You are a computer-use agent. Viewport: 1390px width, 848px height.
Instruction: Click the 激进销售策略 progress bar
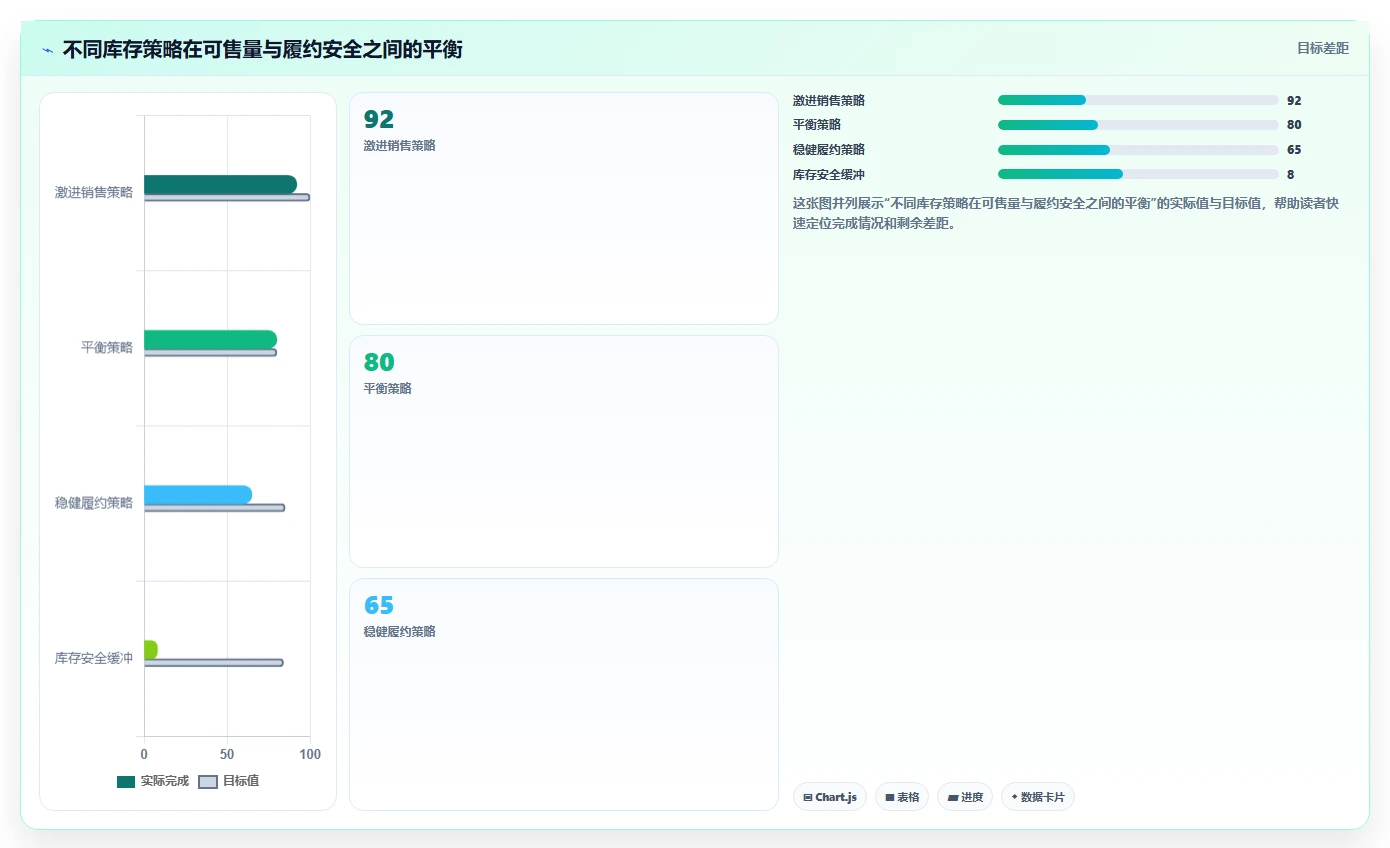pyautogui.click(x=1138, y=100)
